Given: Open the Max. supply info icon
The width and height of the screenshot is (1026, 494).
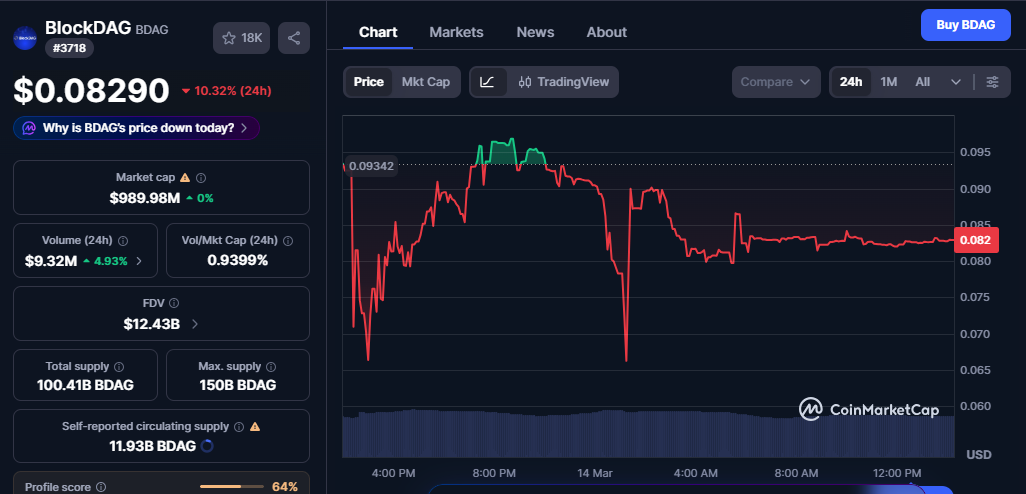Looking at the screenshot, I should pyautogui.click(x=271, y=366).
